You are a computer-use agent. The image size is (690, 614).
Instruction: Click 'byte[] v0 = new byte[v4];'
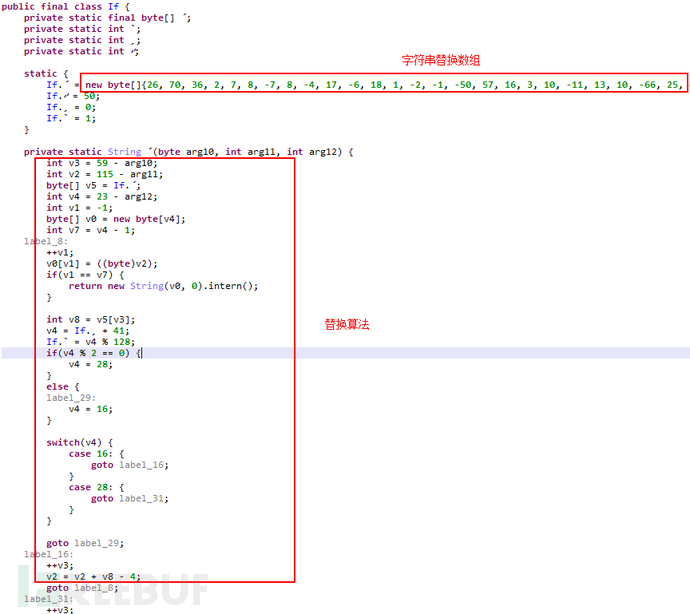tap(116, 219)
